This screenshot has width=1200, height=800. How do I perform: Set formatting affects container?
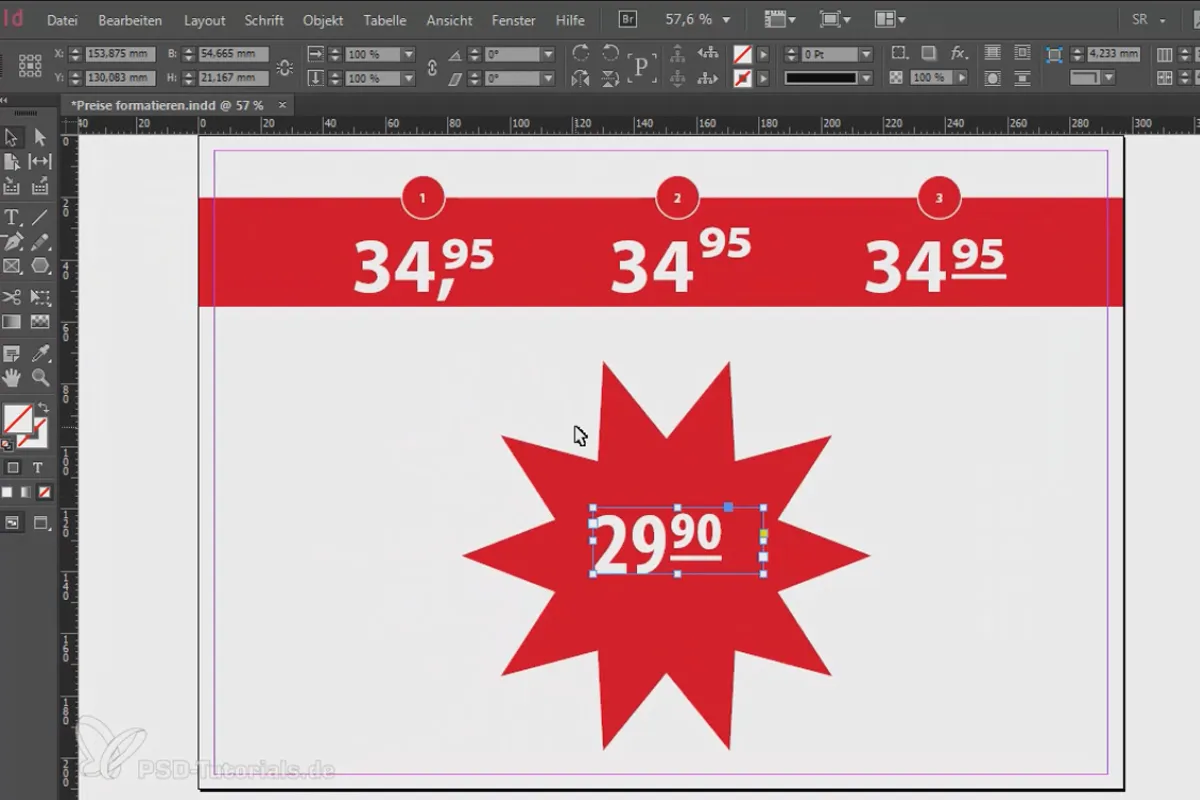[x=13, y=468]
